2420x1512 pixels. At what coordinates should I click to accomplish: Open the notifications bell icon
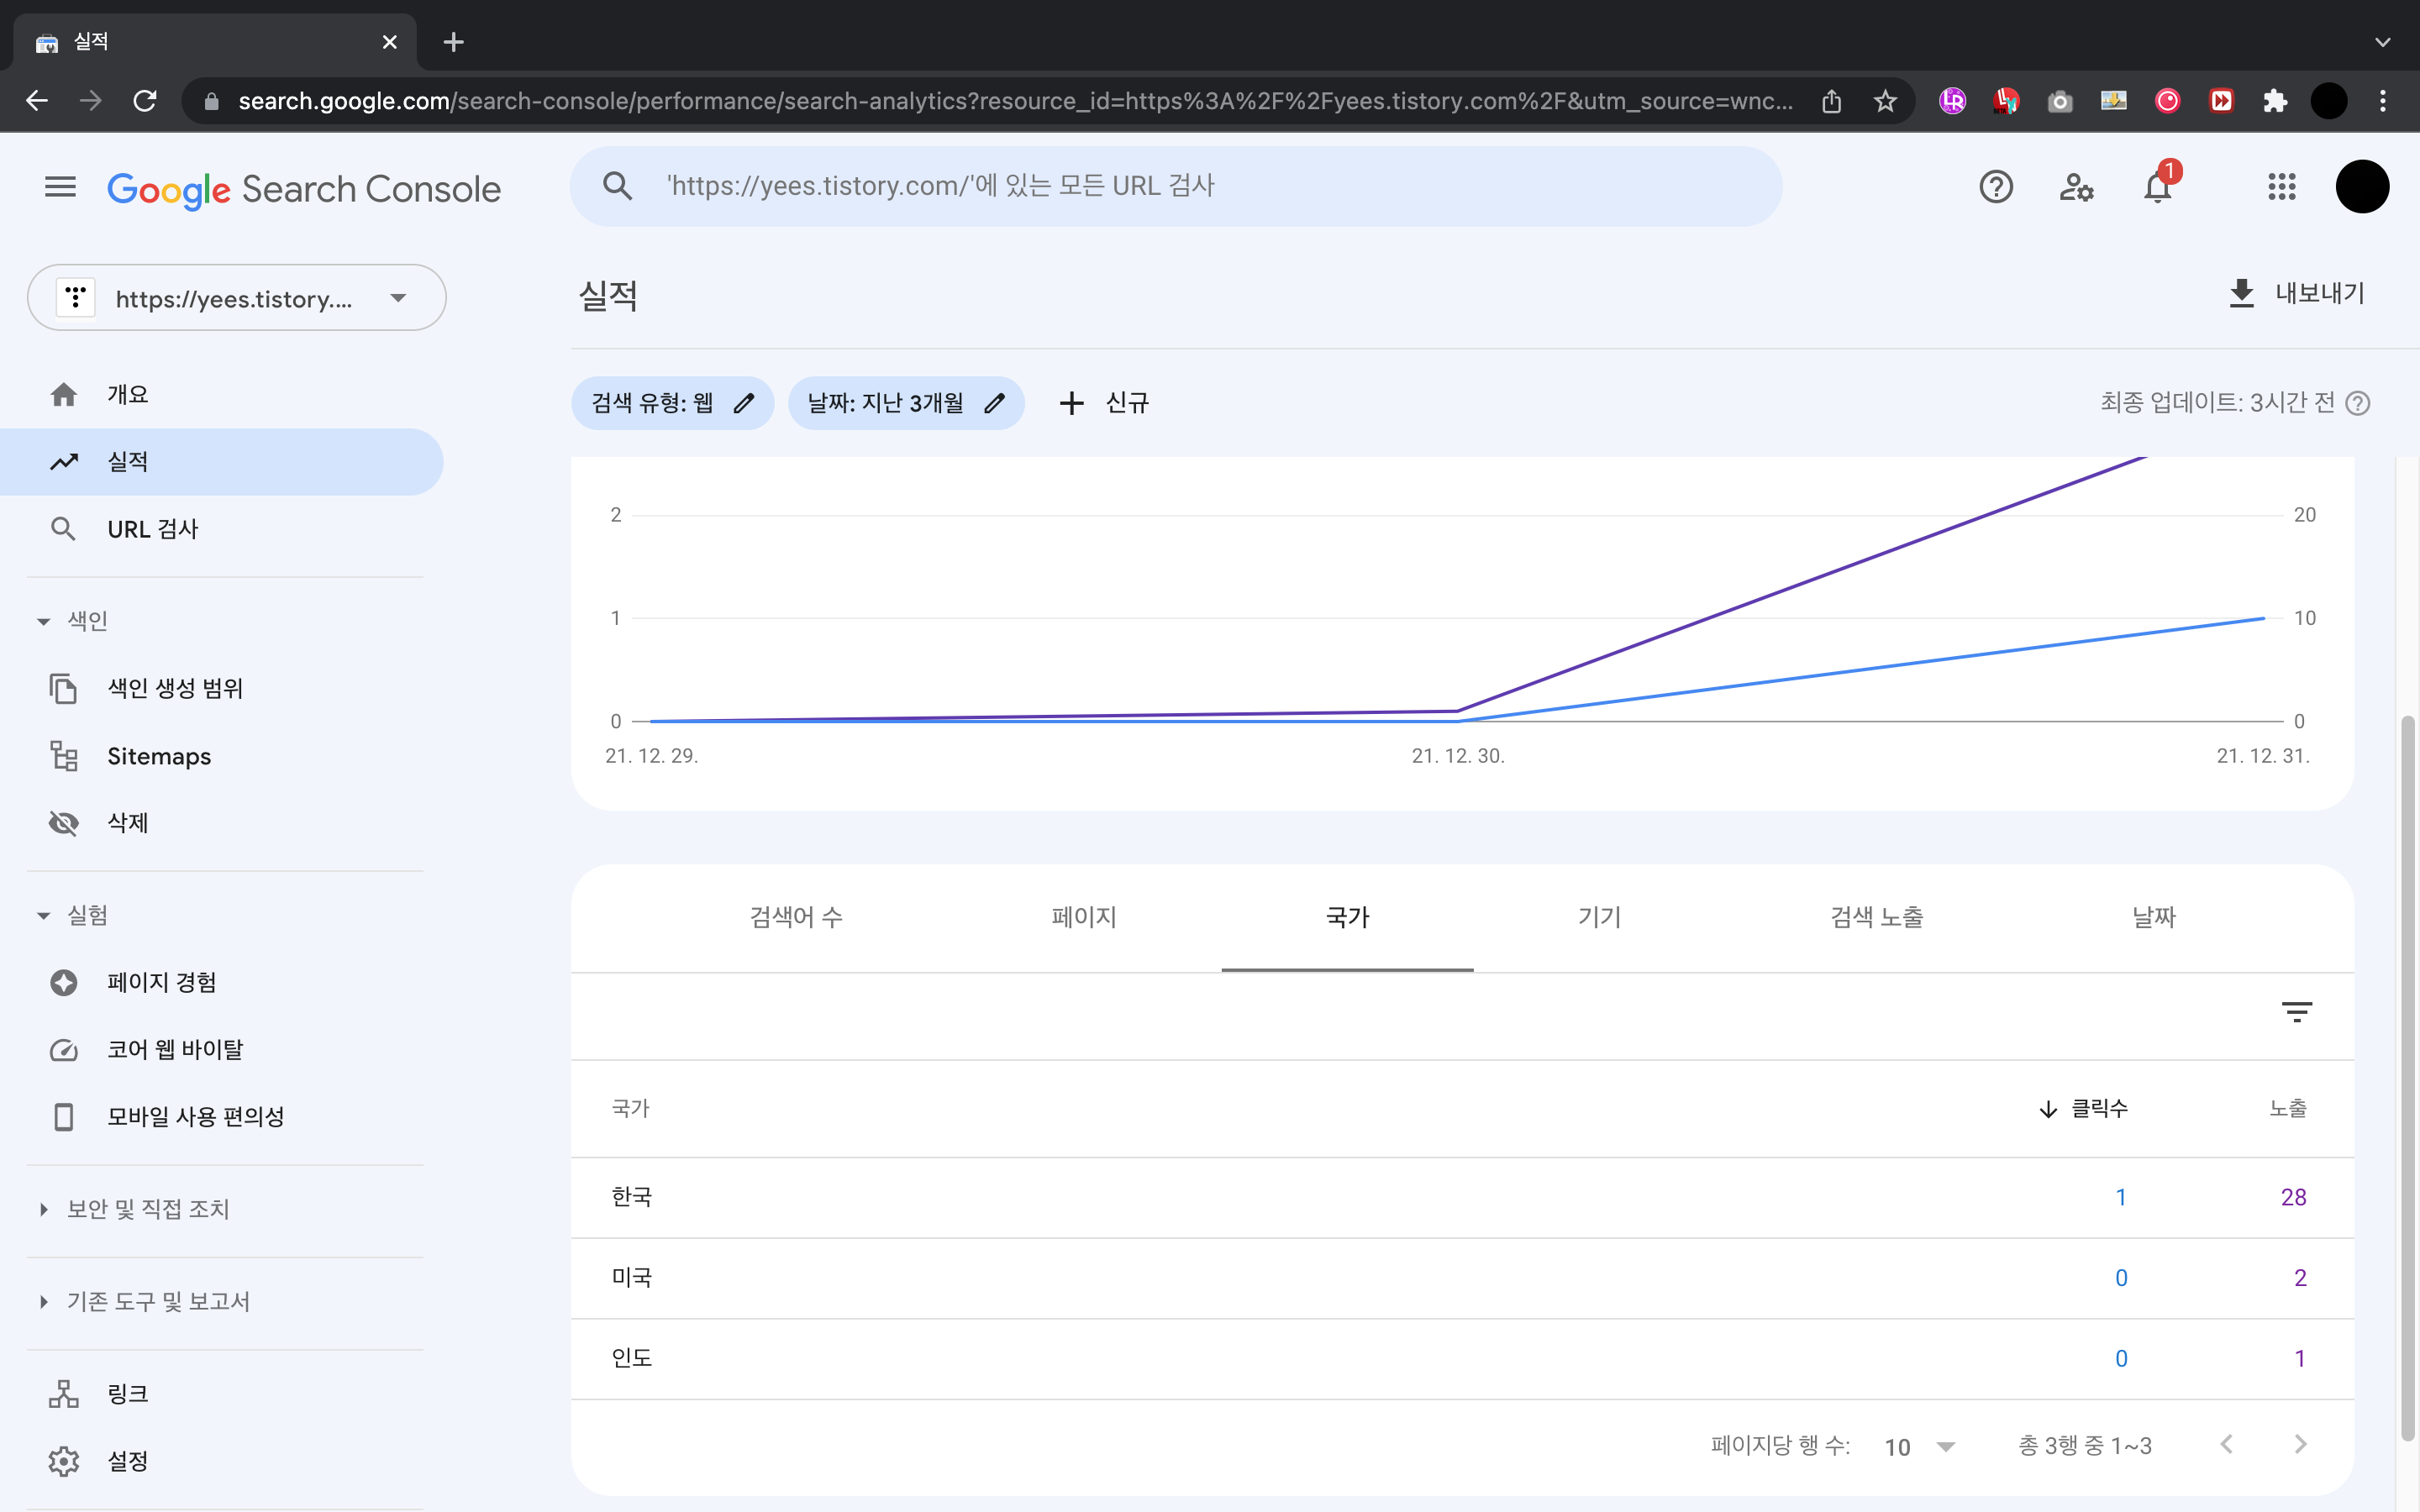click(x=2157, y=187)
